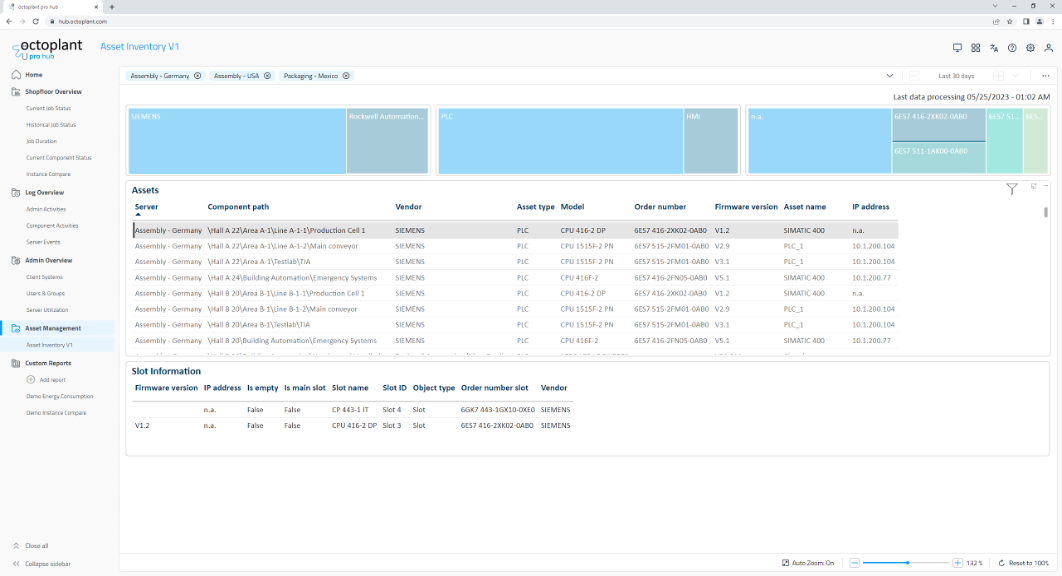Viewport: 1062px width, 576px height.
Task: Open the language translation icon in header
Action: click(x=994, y=47)
